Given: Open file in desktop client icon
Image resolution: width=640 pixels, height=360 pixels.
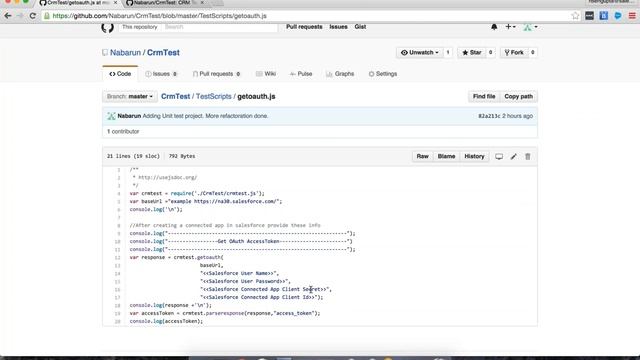Looking at the screenshot, I should (x=499, y=156).
